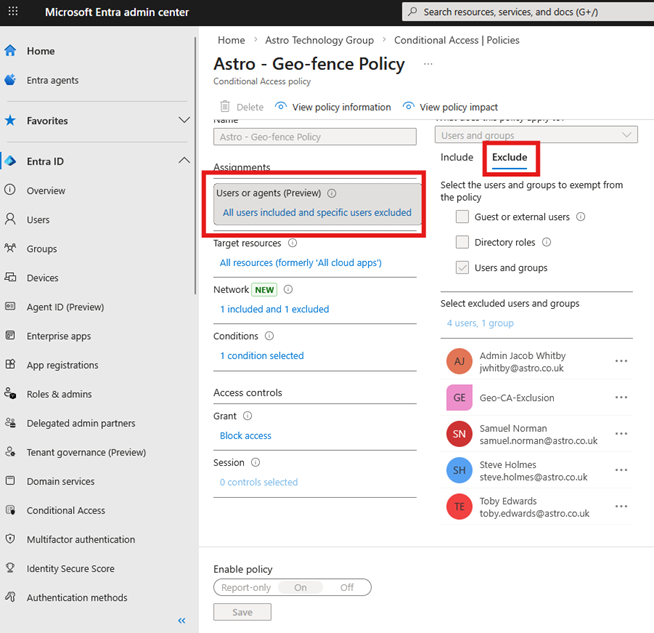This screenshot has width=654, height=633.
Task: Click the Overview info icon in sidebar
Action: [x=10, y=190]
